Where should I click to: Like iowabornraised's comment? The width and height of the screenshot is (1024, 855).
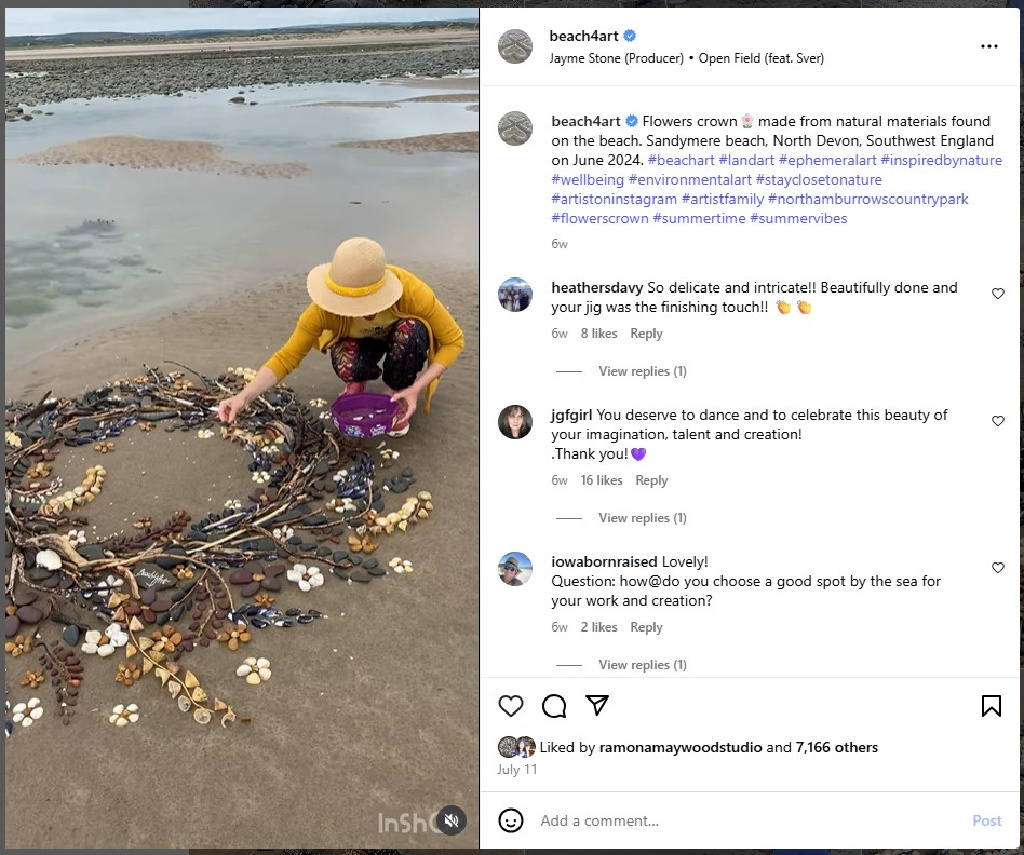tap(998, 568)
